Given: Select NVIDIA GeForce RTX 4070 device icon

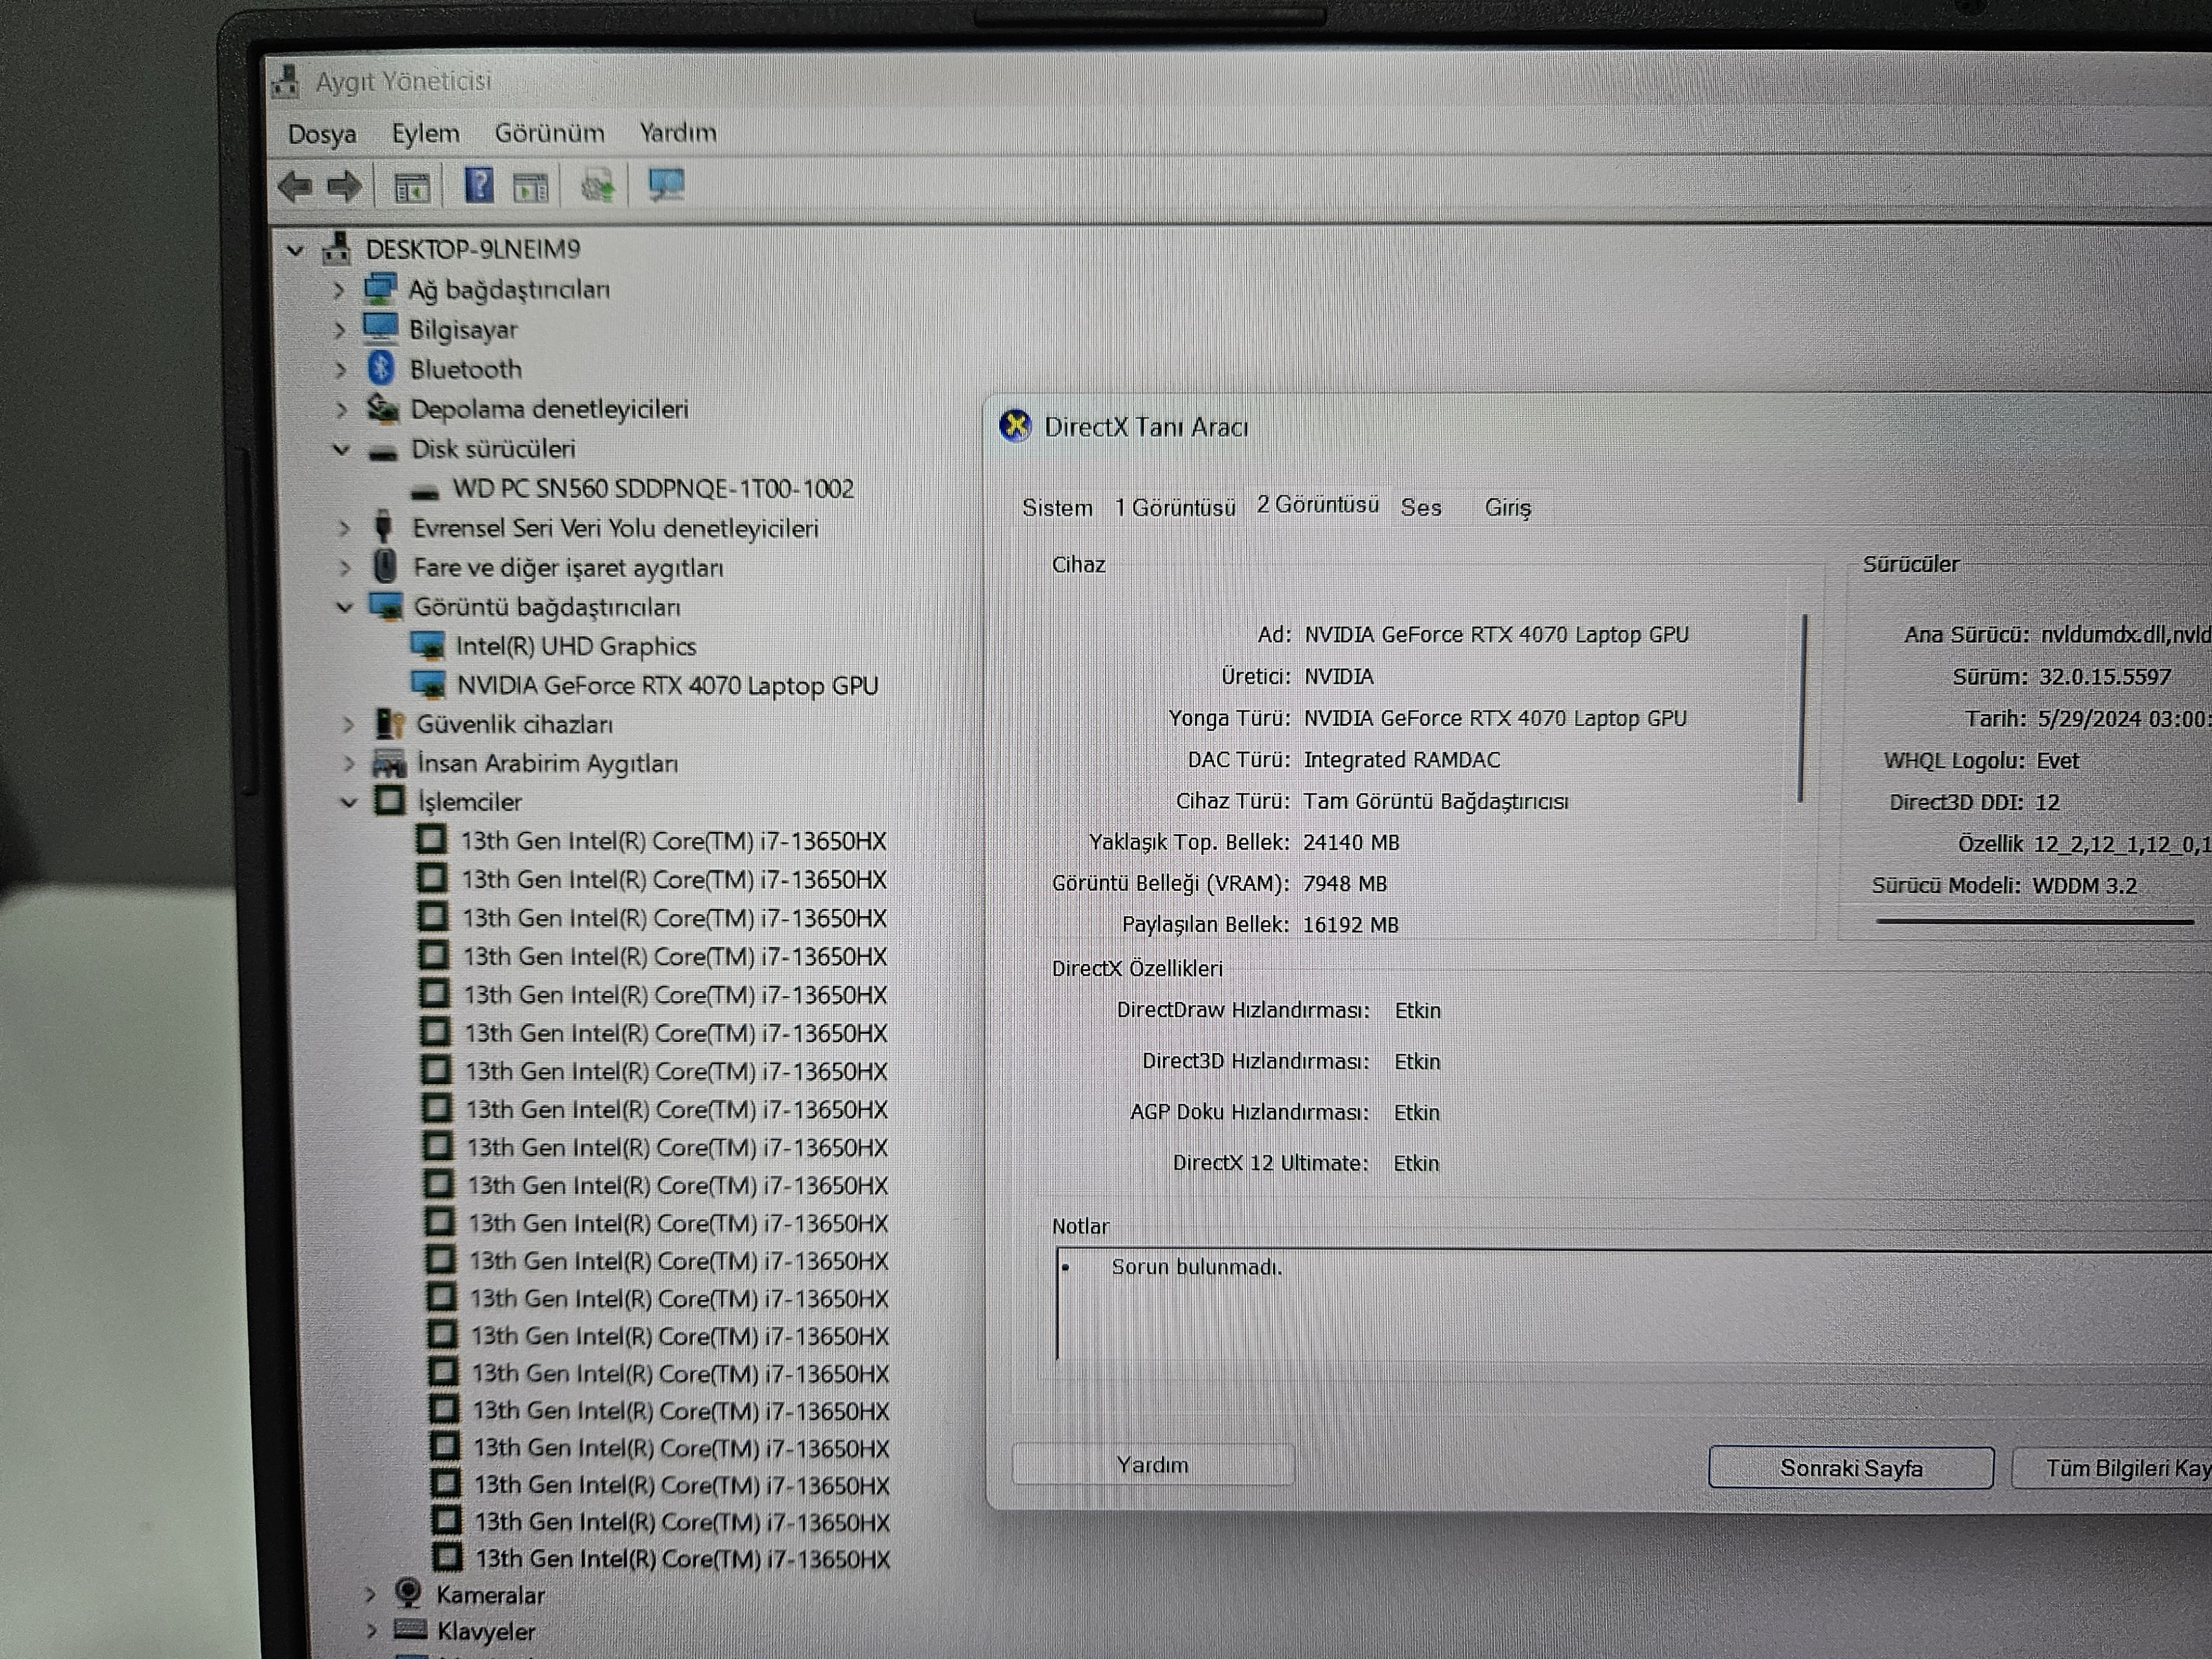Looking at the screenshot, I should (429, 685).
